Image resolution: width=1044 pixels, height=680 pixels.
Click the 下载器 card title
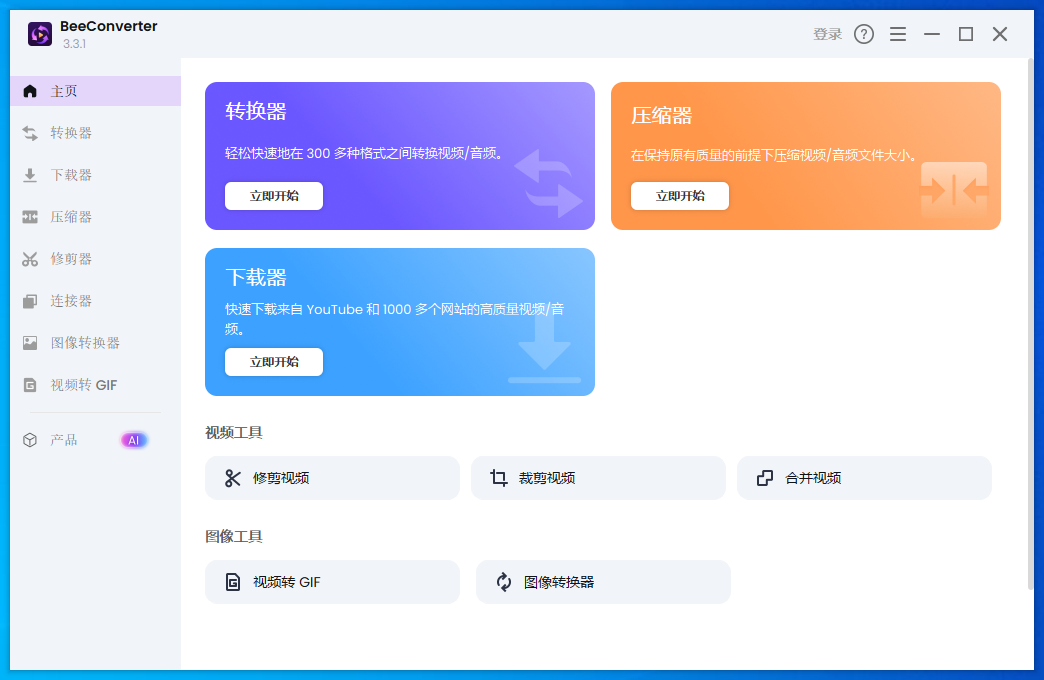(x=256, y=277)
